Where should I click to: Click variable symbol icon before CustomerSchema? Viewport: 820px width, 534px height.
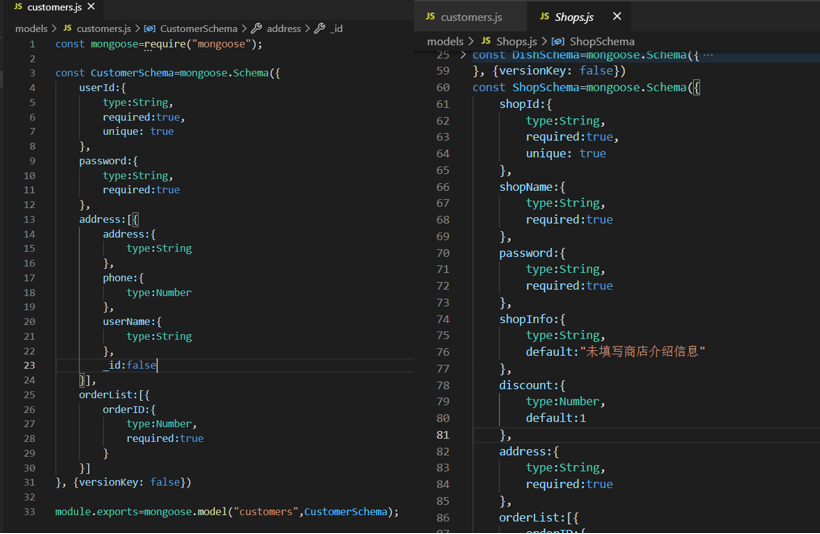tap(150, 29)
